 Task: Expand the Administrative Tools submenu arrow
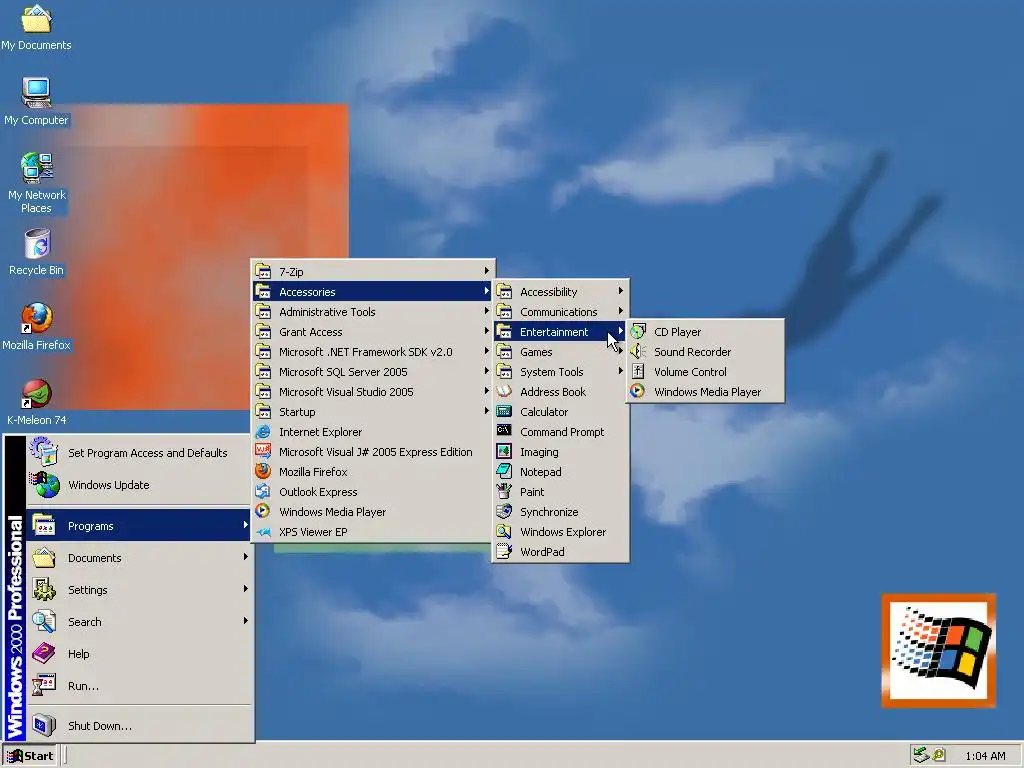click(487, 312)
